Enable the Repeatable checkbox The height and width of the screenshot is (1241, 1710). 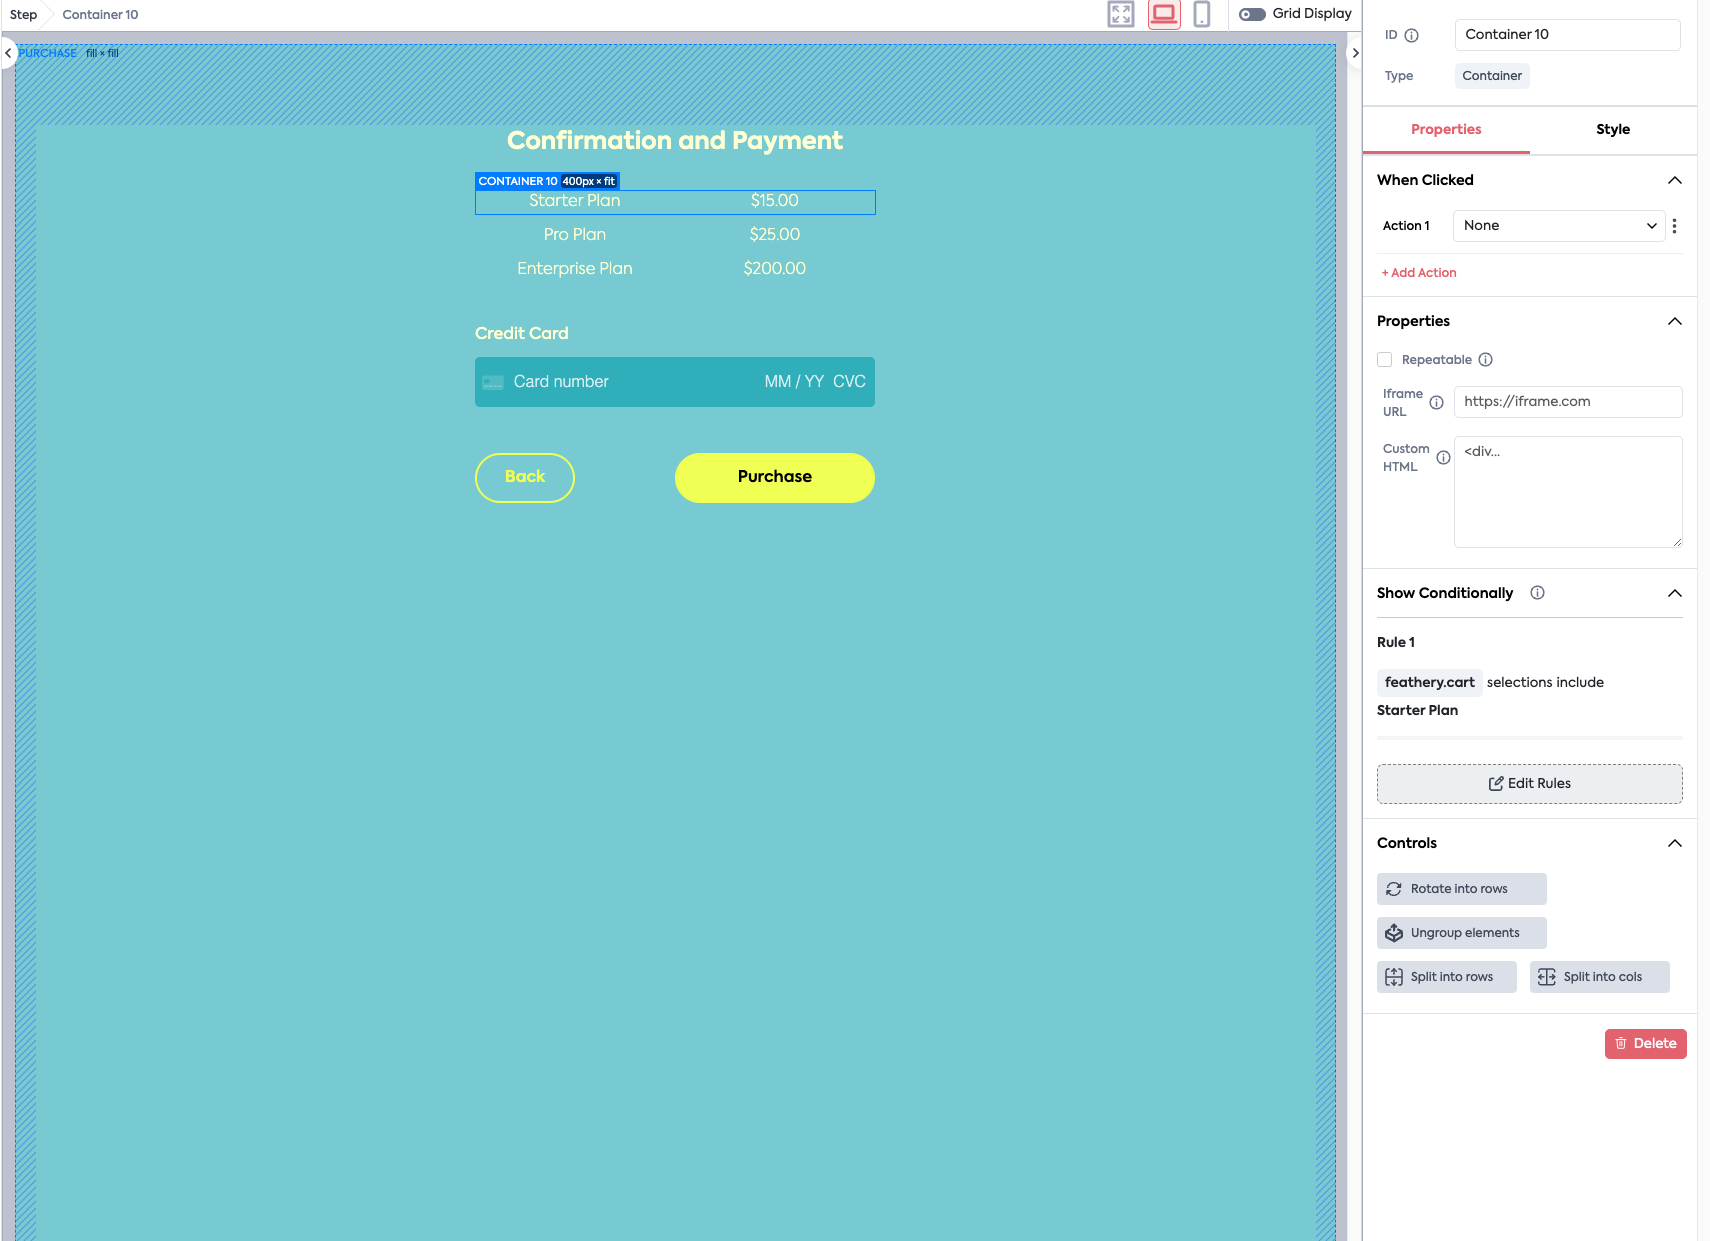pyautogui.click(x=1385, y=360)
